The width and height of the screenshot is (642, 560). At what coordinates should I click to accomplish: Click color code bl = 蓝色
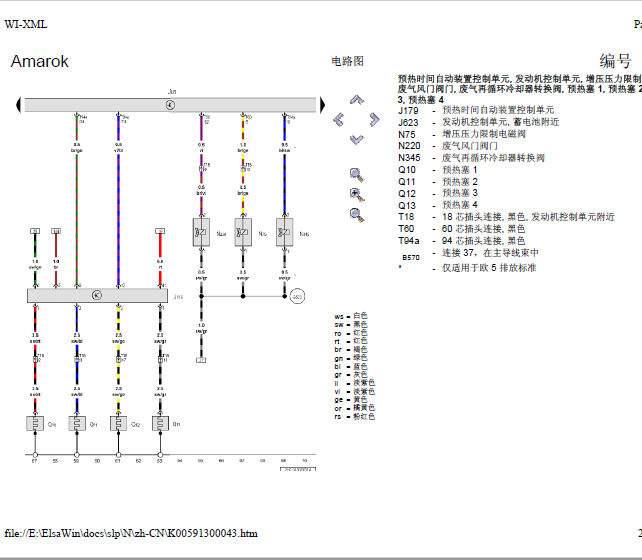click(351, 366)
